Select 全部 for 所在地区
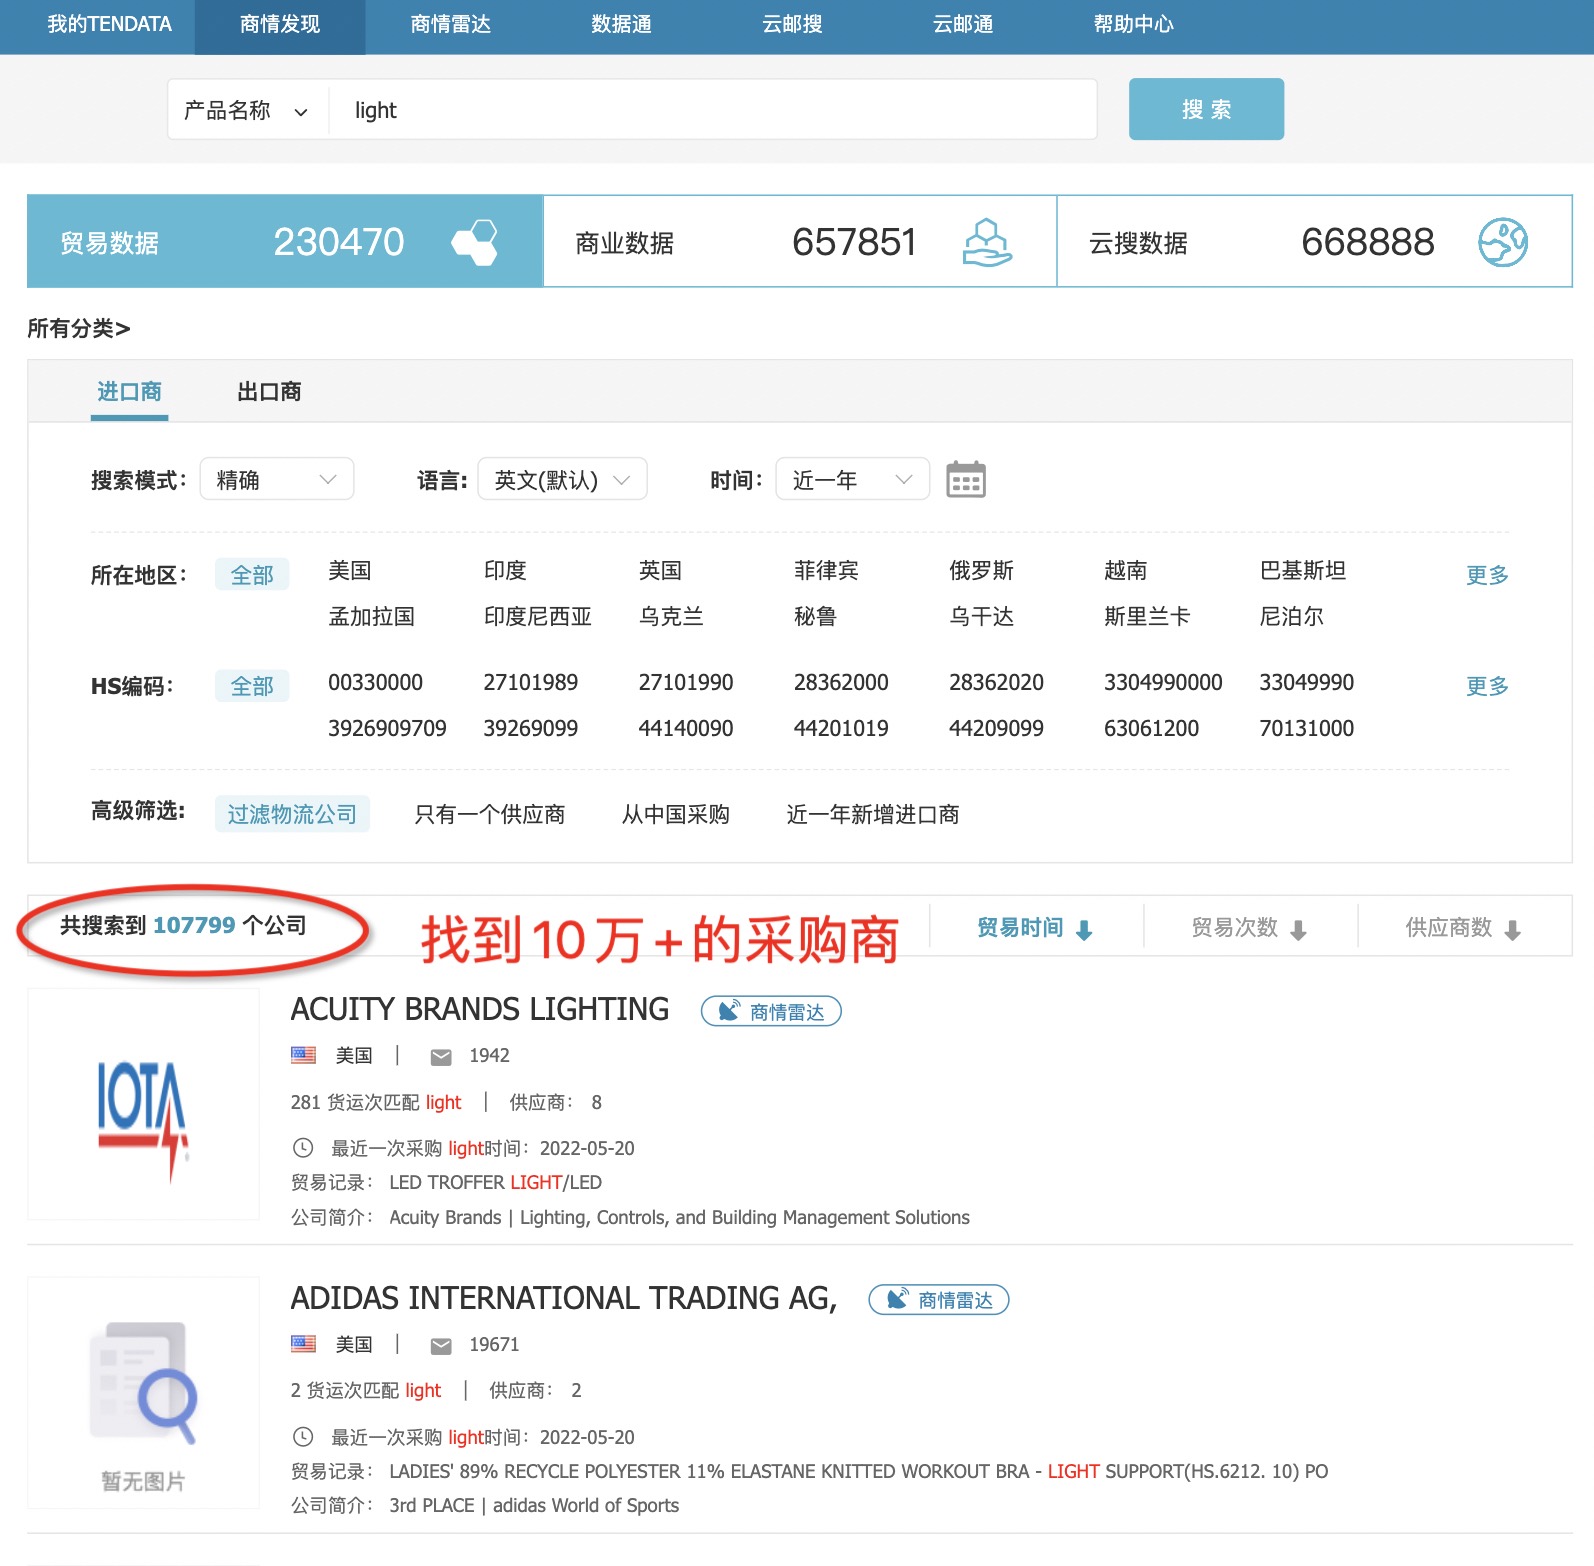The height and width of the screenshot is (1566, 1594). click(252, 575)
